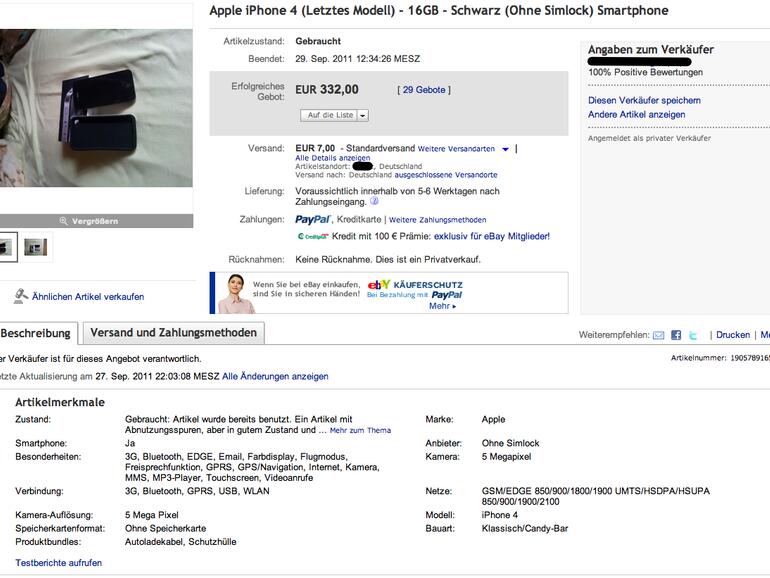Screen dimensions: 770x578
Task: Click the auction gavel icon
Action: tap(19, 296)
